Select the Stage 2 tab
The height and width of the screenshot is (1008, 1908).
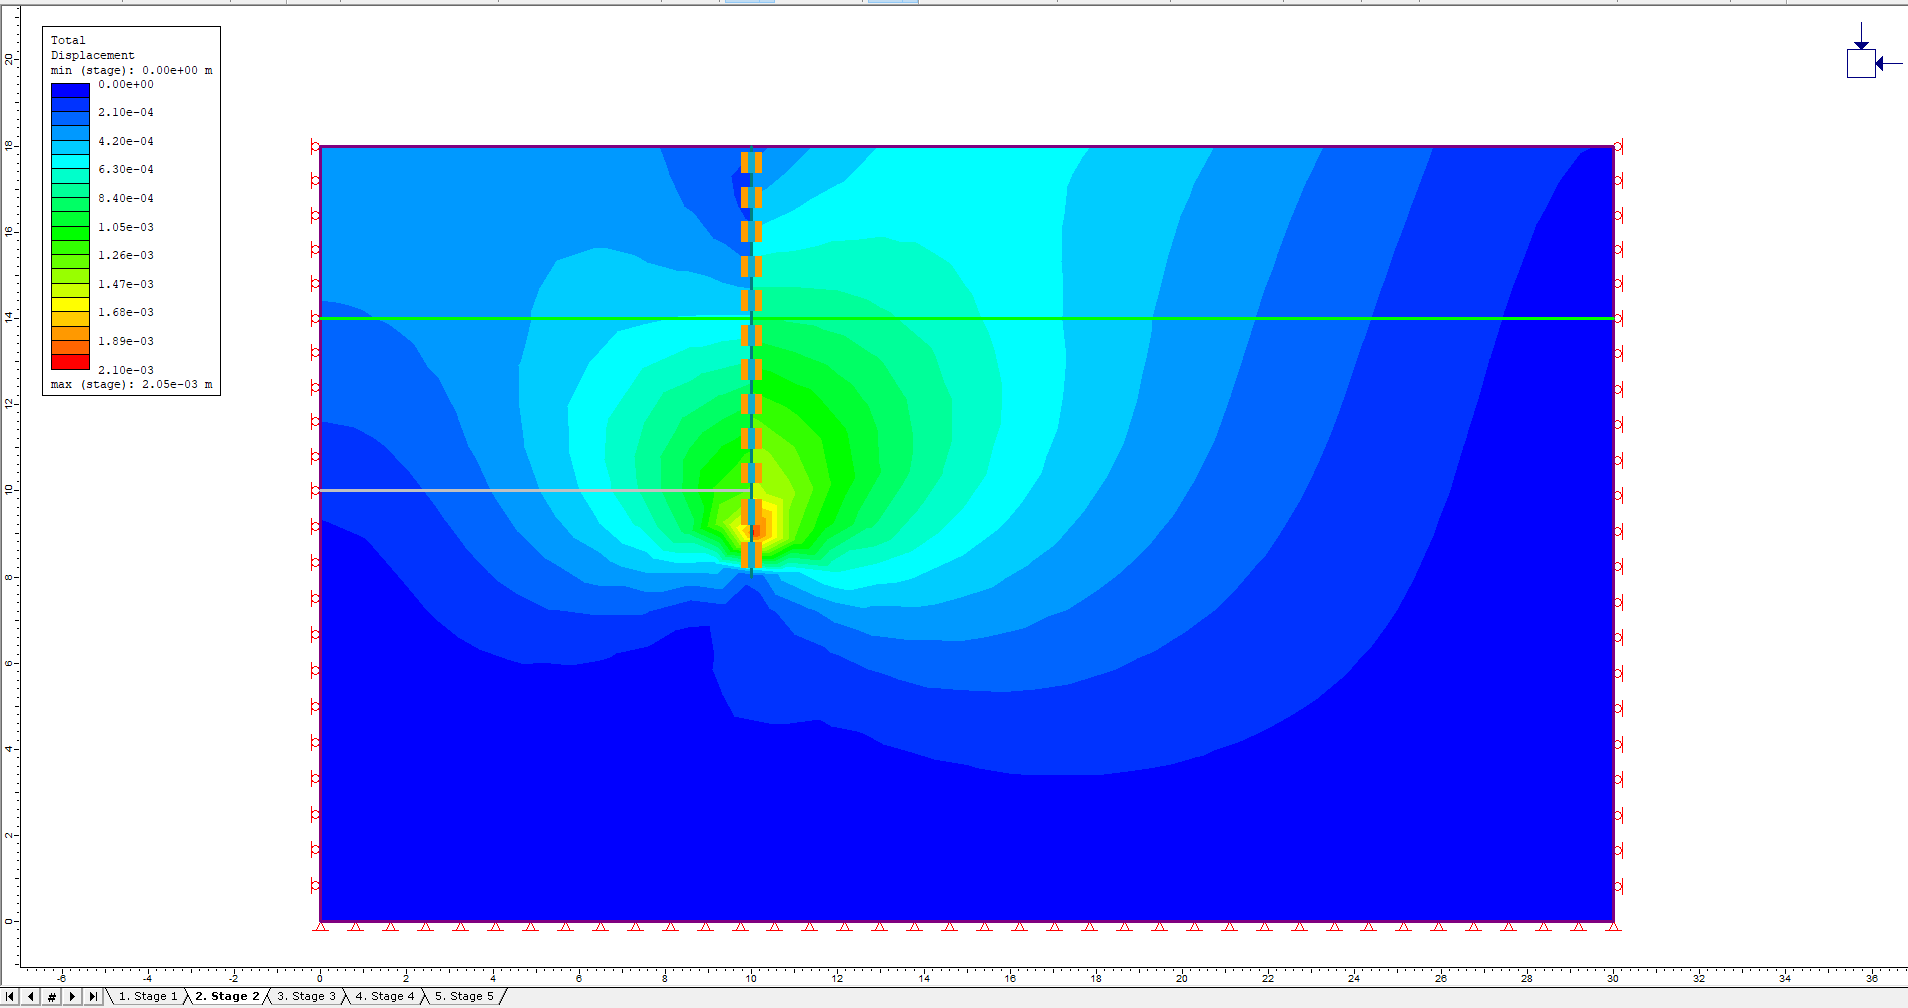(227, 996)
